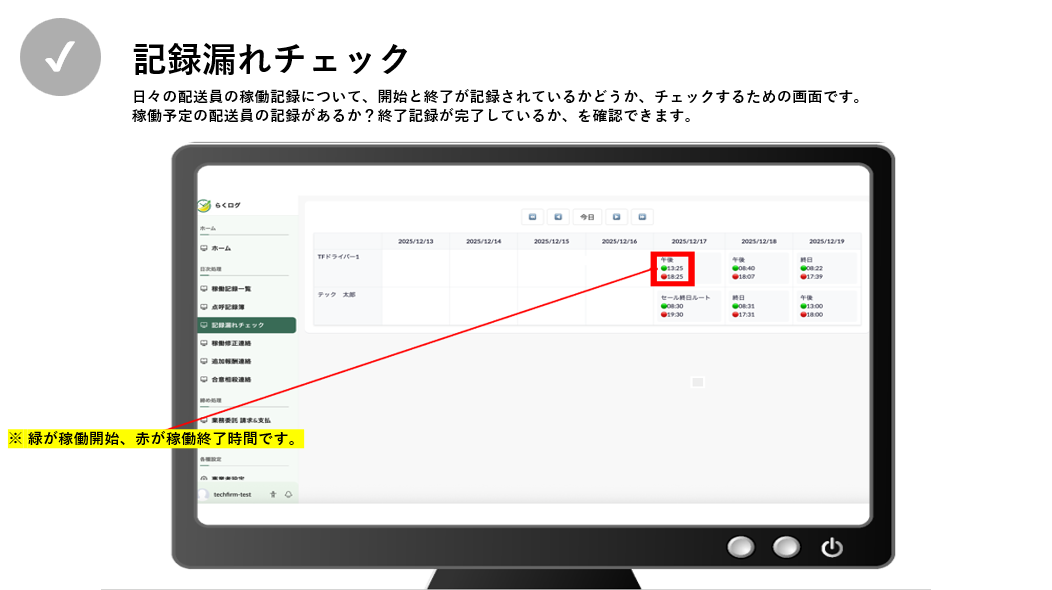Viewport: 1052px width, 590px height.
Task: Go to 追加報酬連絡 page
Action: point(230,361)
